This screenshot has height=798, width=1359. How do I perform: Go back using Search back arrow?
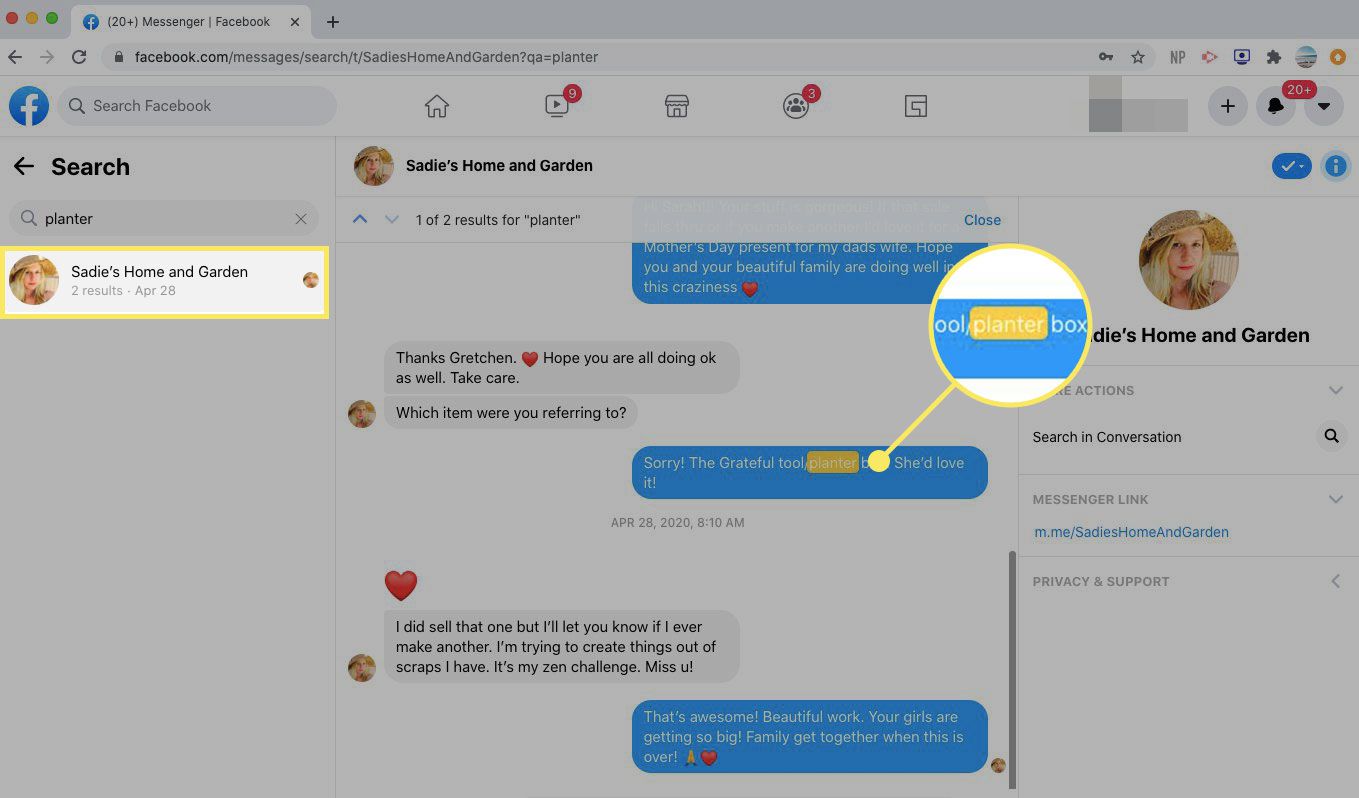coord(24,166)
